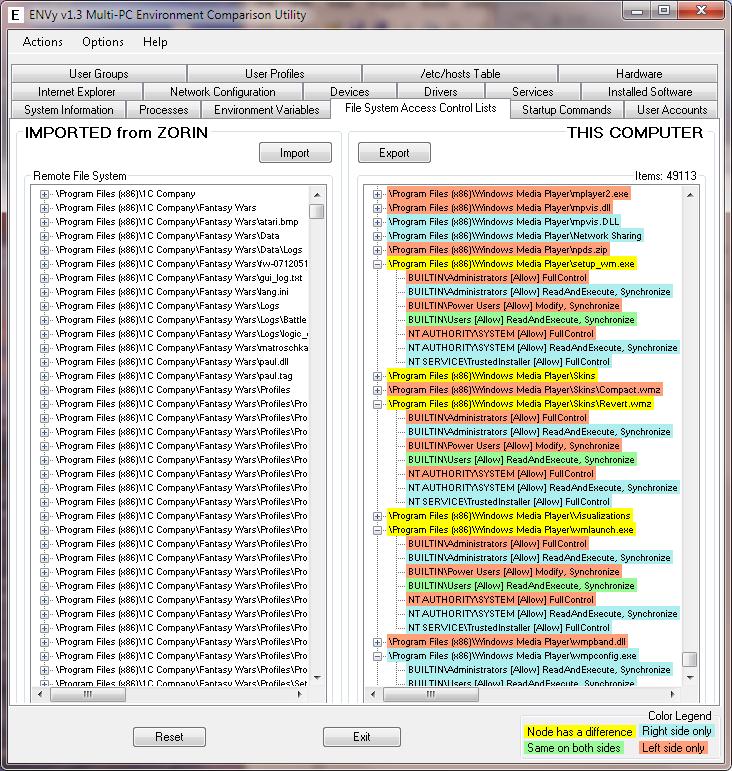Open the Hardware tab
This screenshot has height=771, width=732.
click(x=639, y=74)
